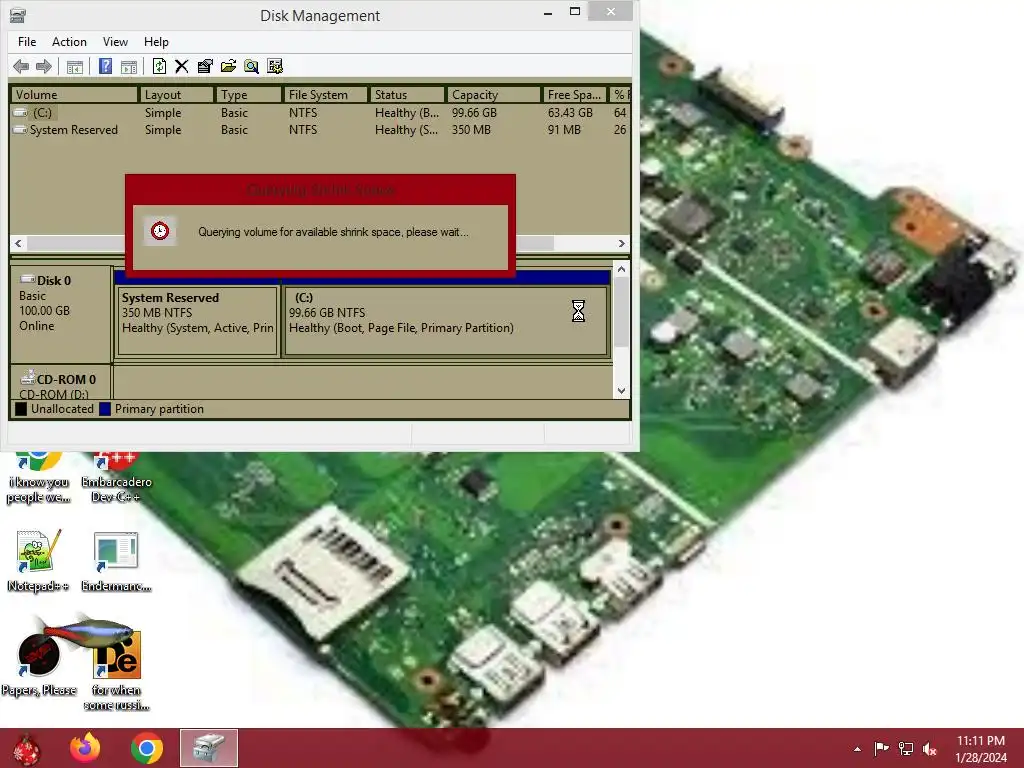Screen dimensions: 1024x768
Task: Open the 'for when some russi...' desktop shortcut
Action: click(x=116, y=669)
